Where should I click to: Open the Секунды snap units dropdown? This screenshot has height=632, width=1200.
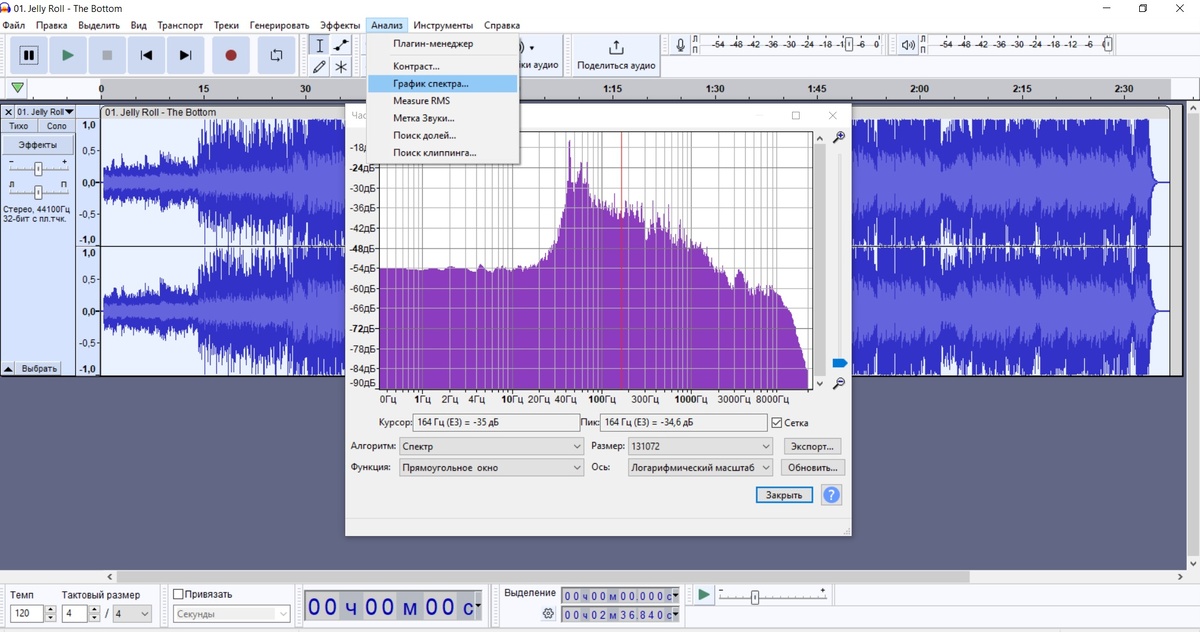[x=231, y=613]
